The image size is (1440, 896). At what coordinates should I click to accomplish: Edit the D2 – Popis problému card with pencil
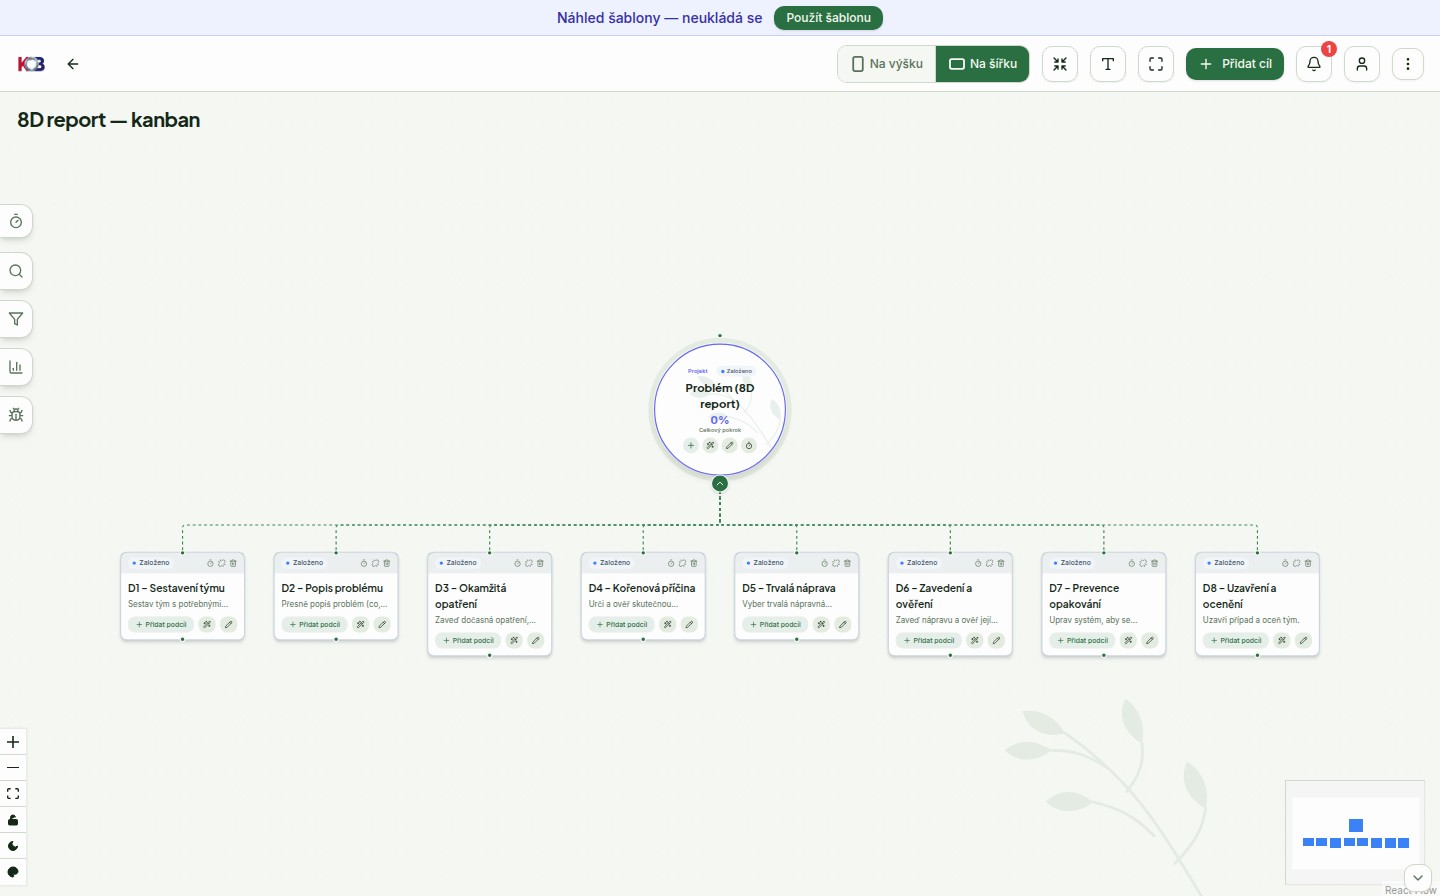coord(382,625)
